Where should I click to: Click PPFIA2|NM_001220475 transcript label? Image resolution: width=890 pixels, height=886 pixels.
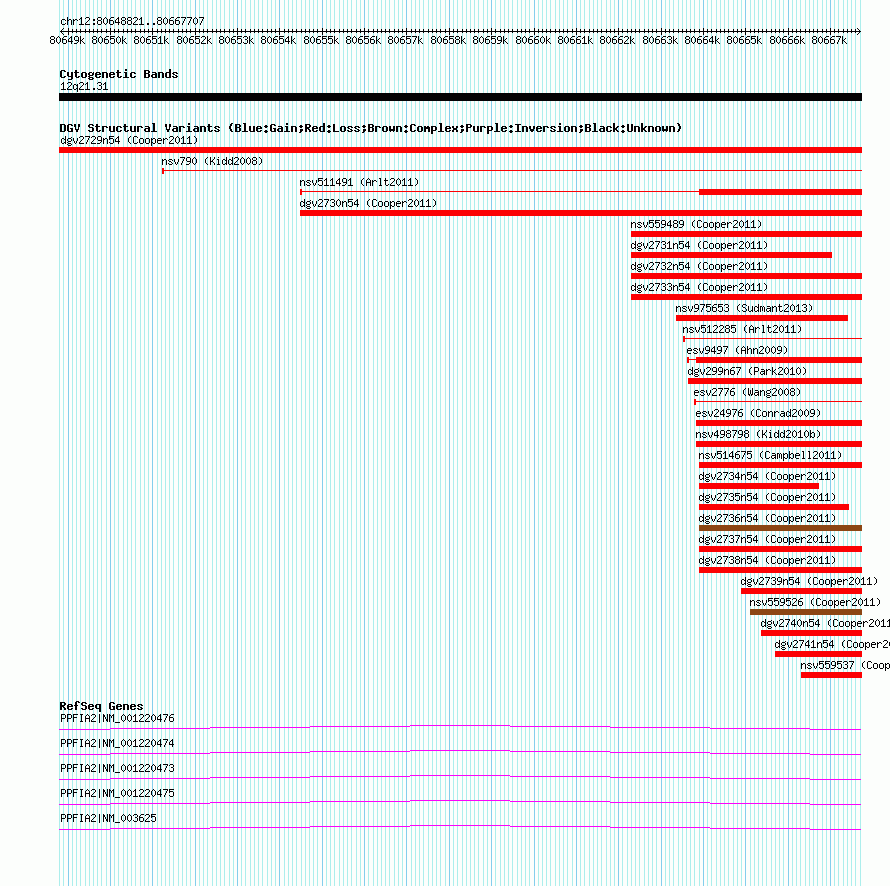(x=117, y=793)
